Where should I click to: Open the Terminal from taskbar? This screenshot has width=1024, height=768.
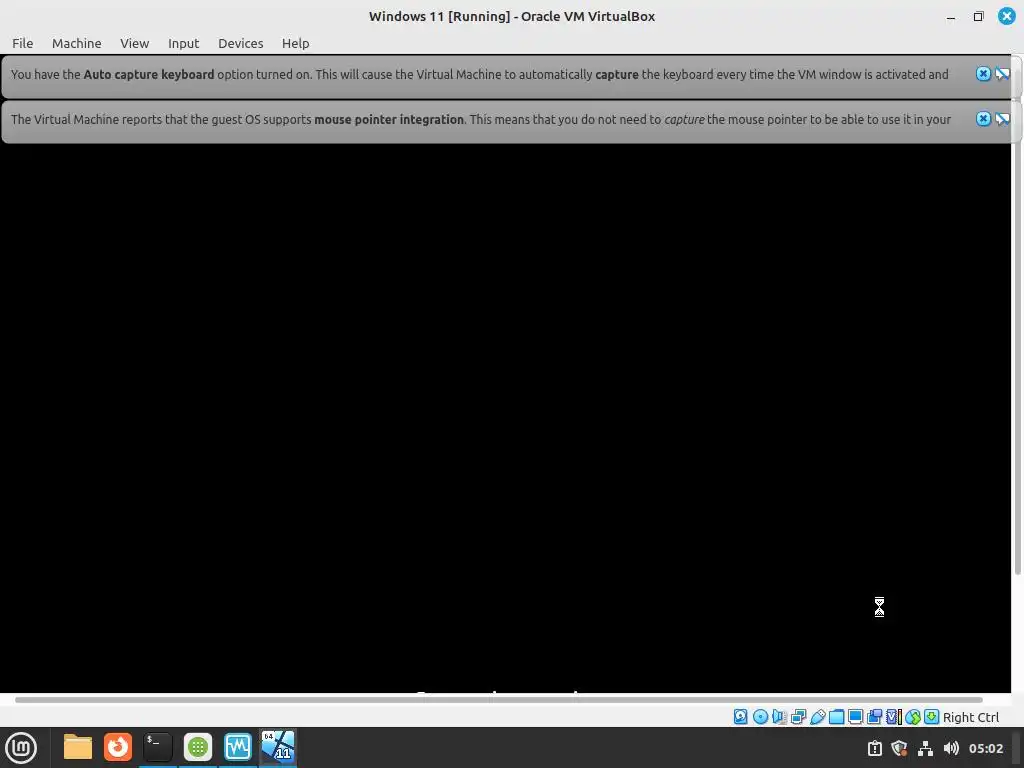point(157,747)
